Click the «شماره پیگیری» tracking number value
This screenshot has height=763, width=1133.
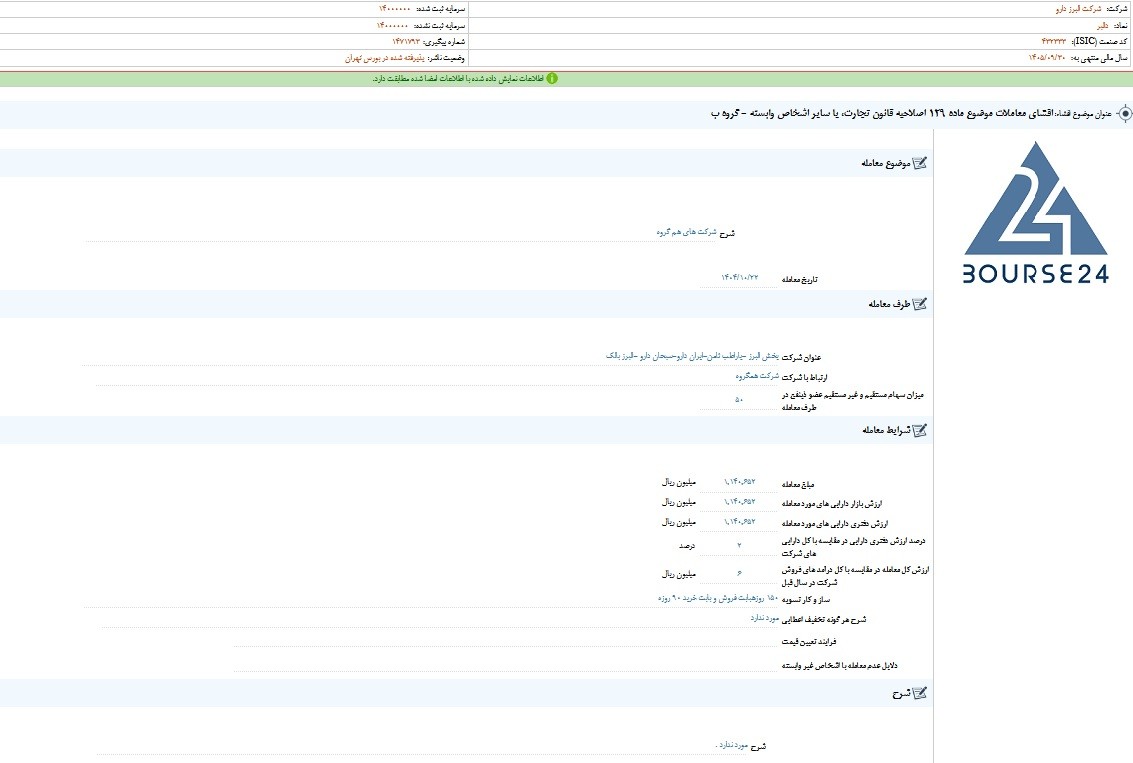[x=406, y=41]
